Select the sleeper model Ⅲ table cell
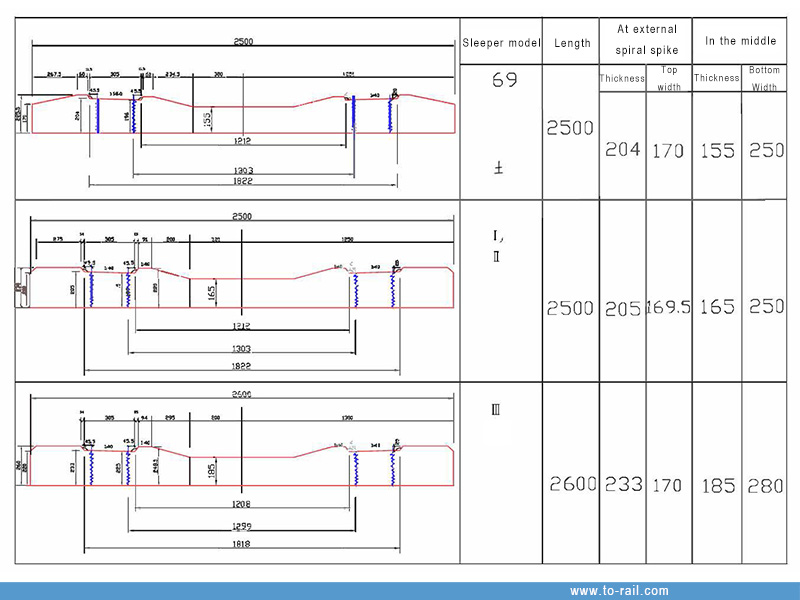 tap(495, 409)
